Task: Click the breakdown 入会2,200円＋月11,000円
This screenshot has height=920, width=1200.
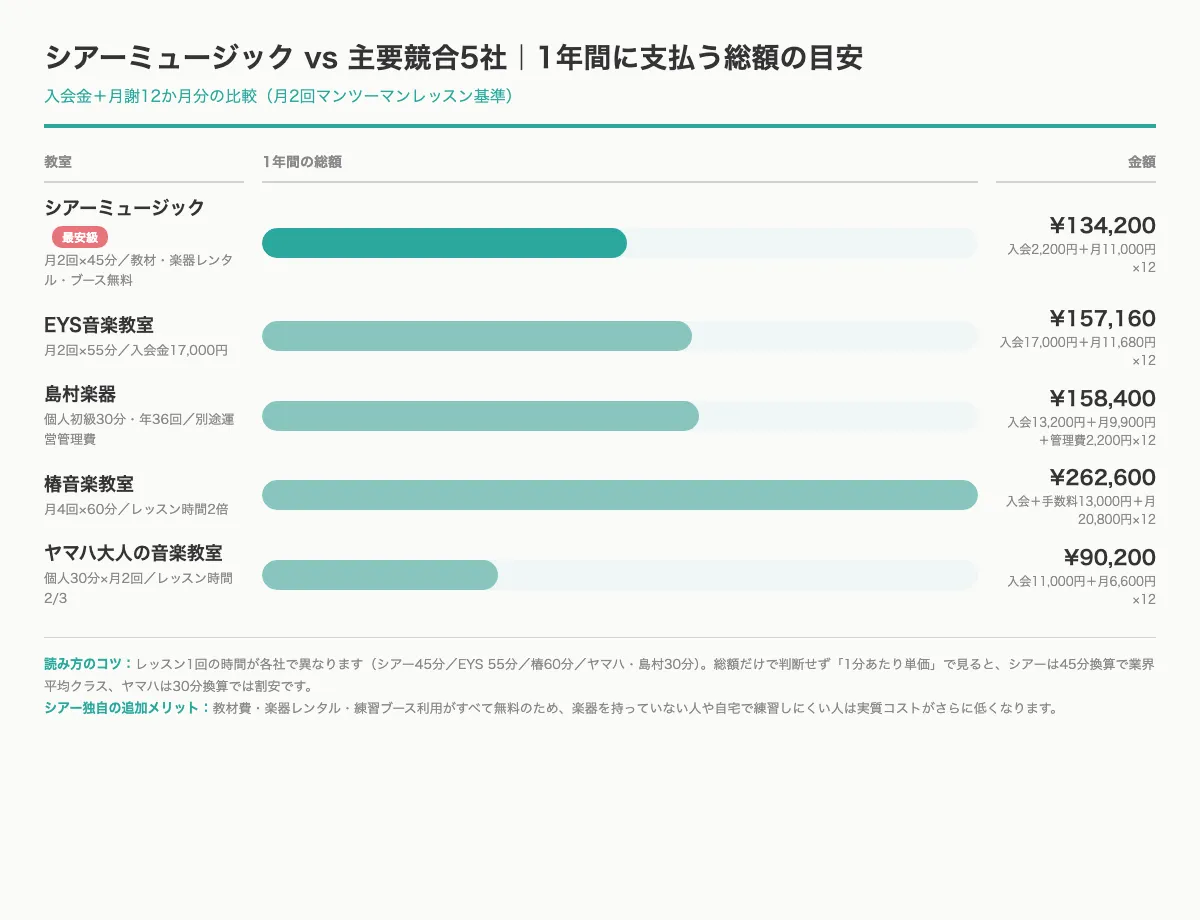Action: click(1081, 258)
